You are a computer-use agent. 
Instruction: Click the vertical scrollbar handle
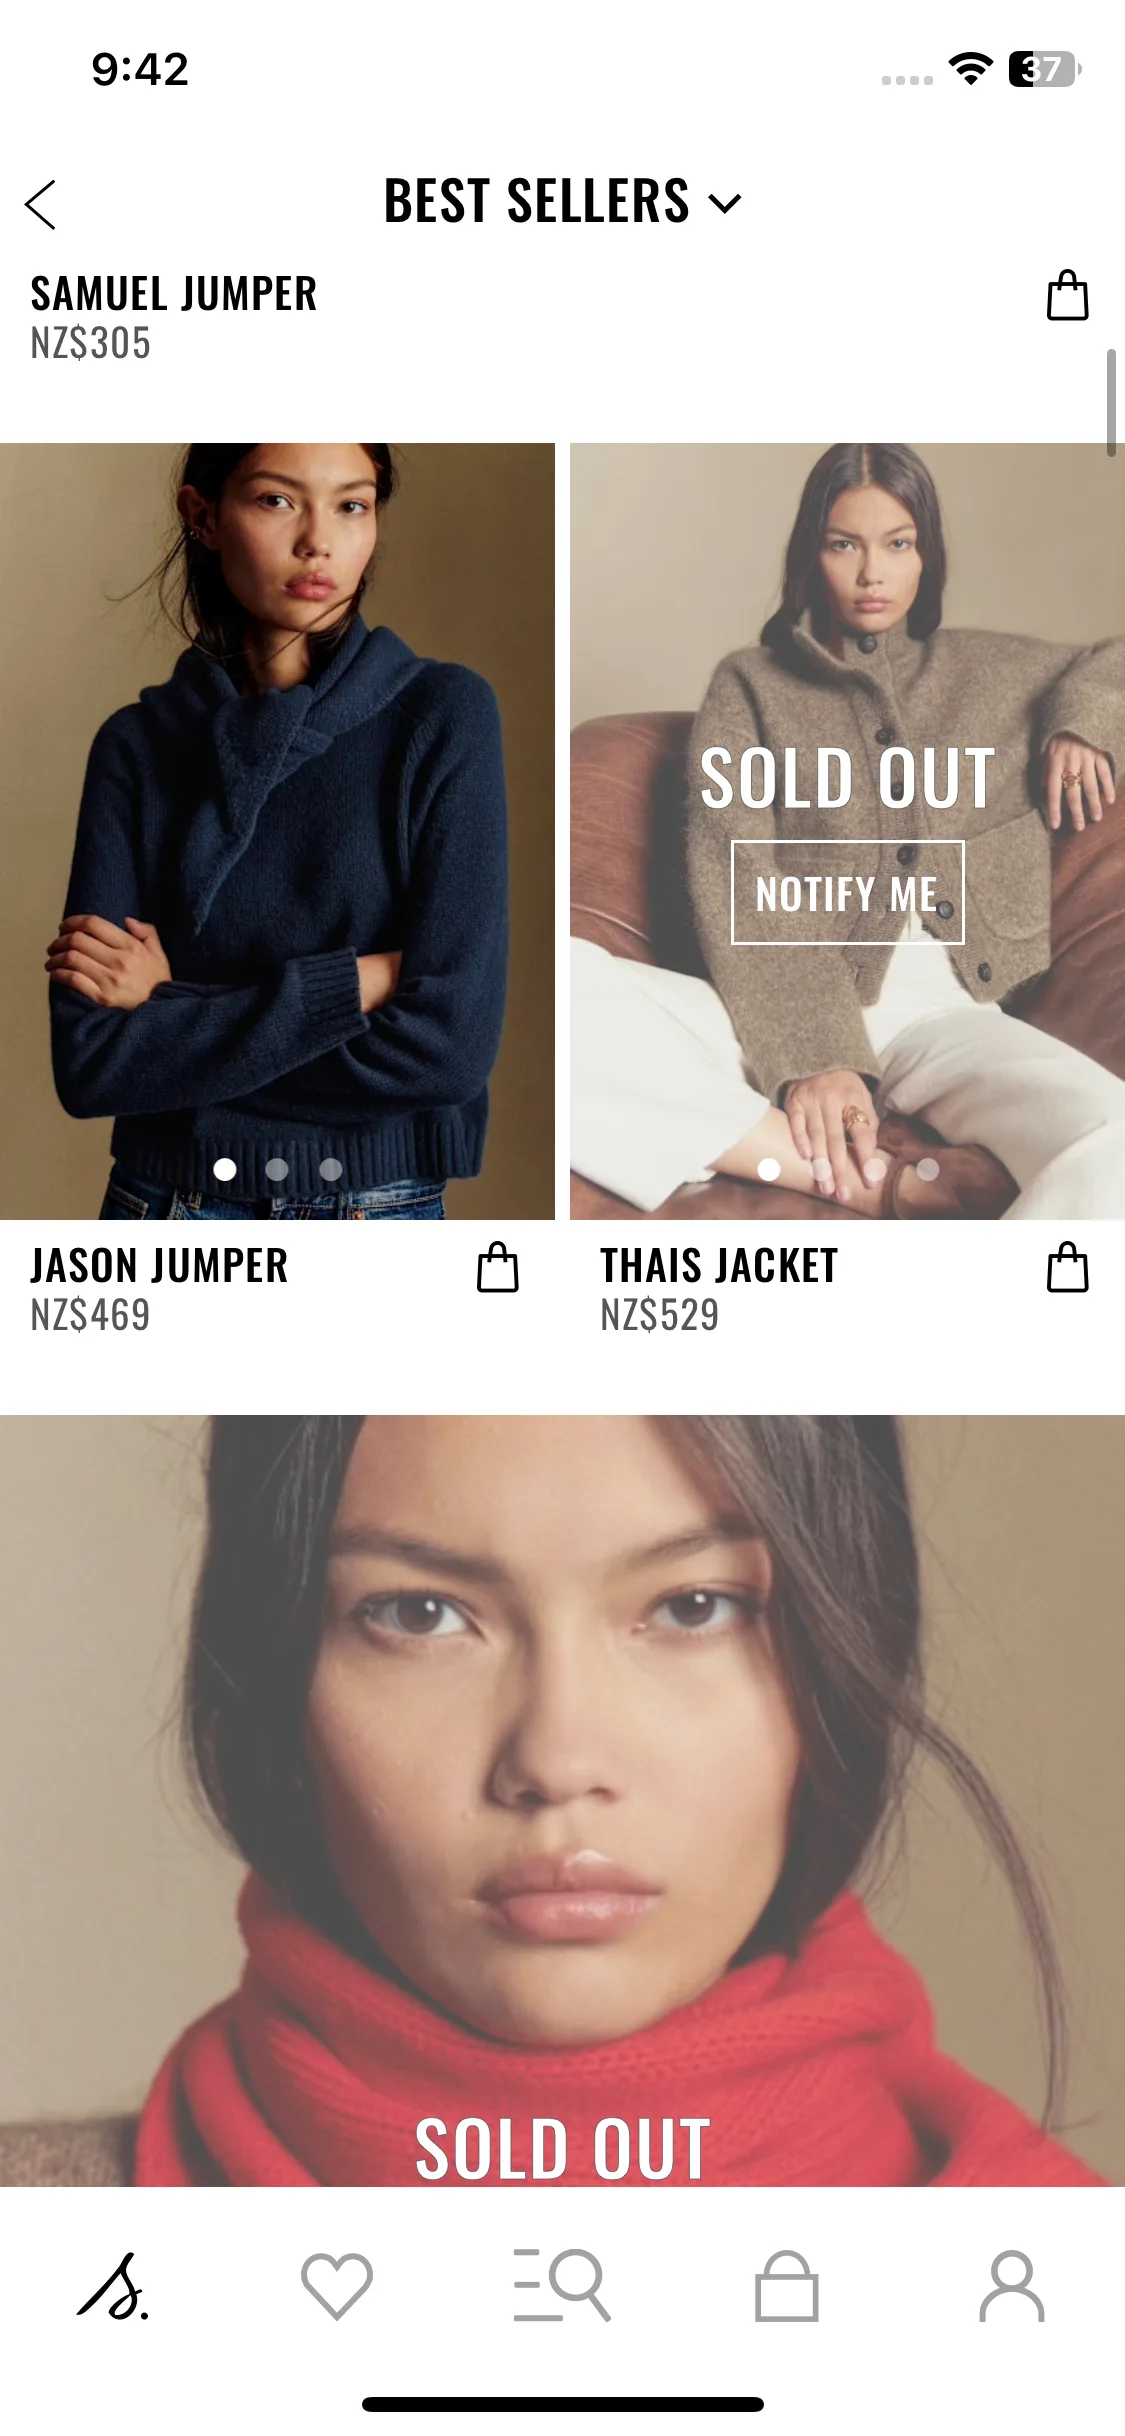1111,403
